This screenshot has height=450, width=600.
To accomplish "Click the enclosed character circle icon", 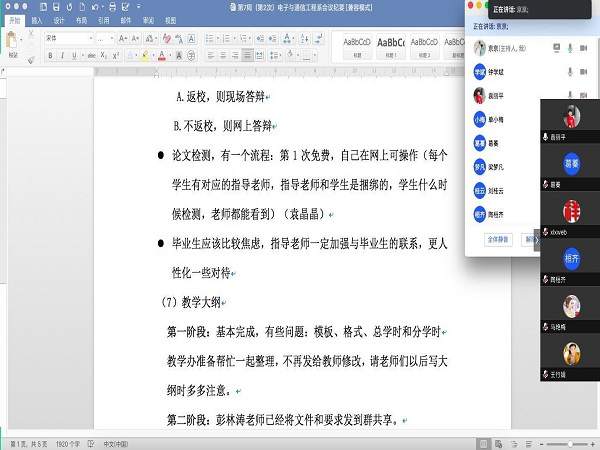I will (x=191, y=56).
